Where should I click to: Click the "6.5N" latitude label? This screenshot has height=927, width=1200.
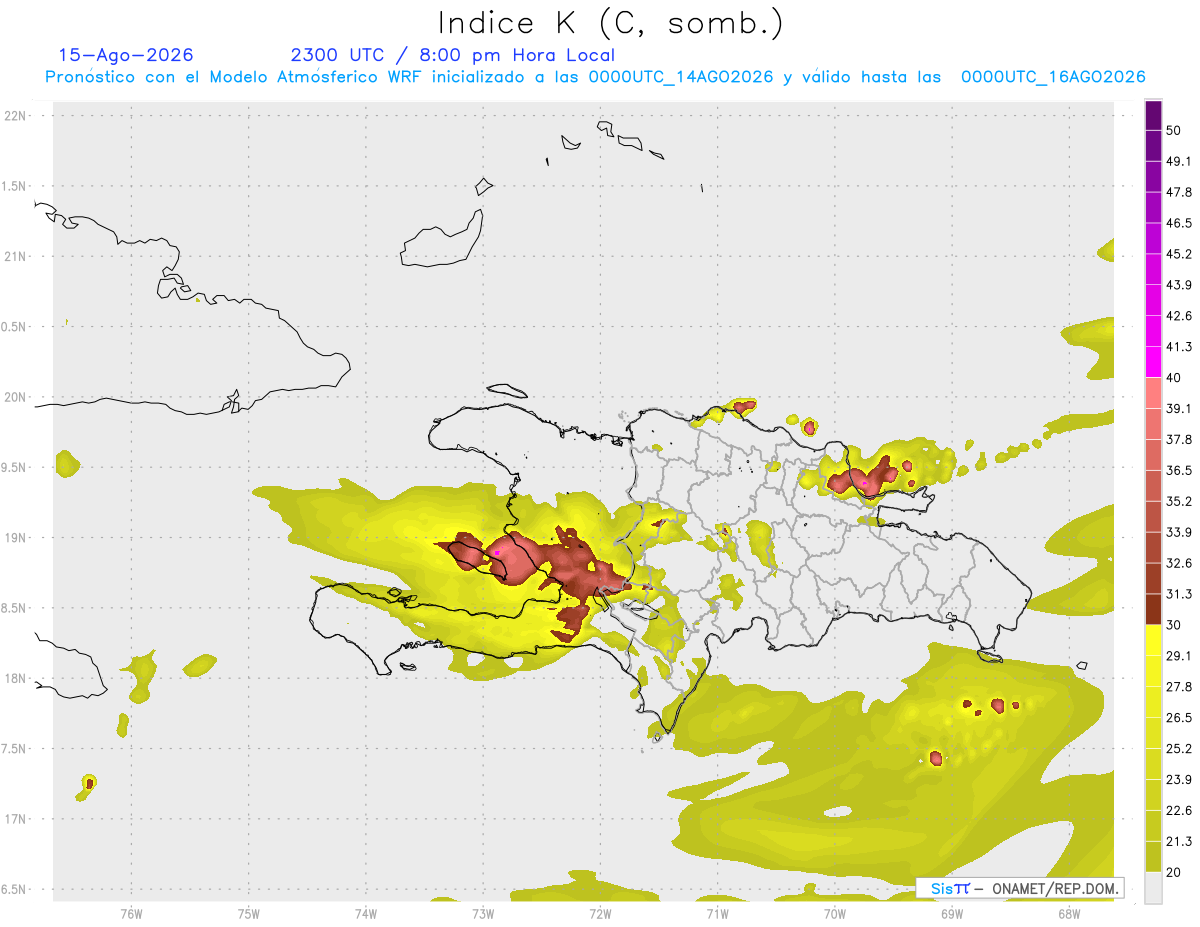(x=13, y=890)
